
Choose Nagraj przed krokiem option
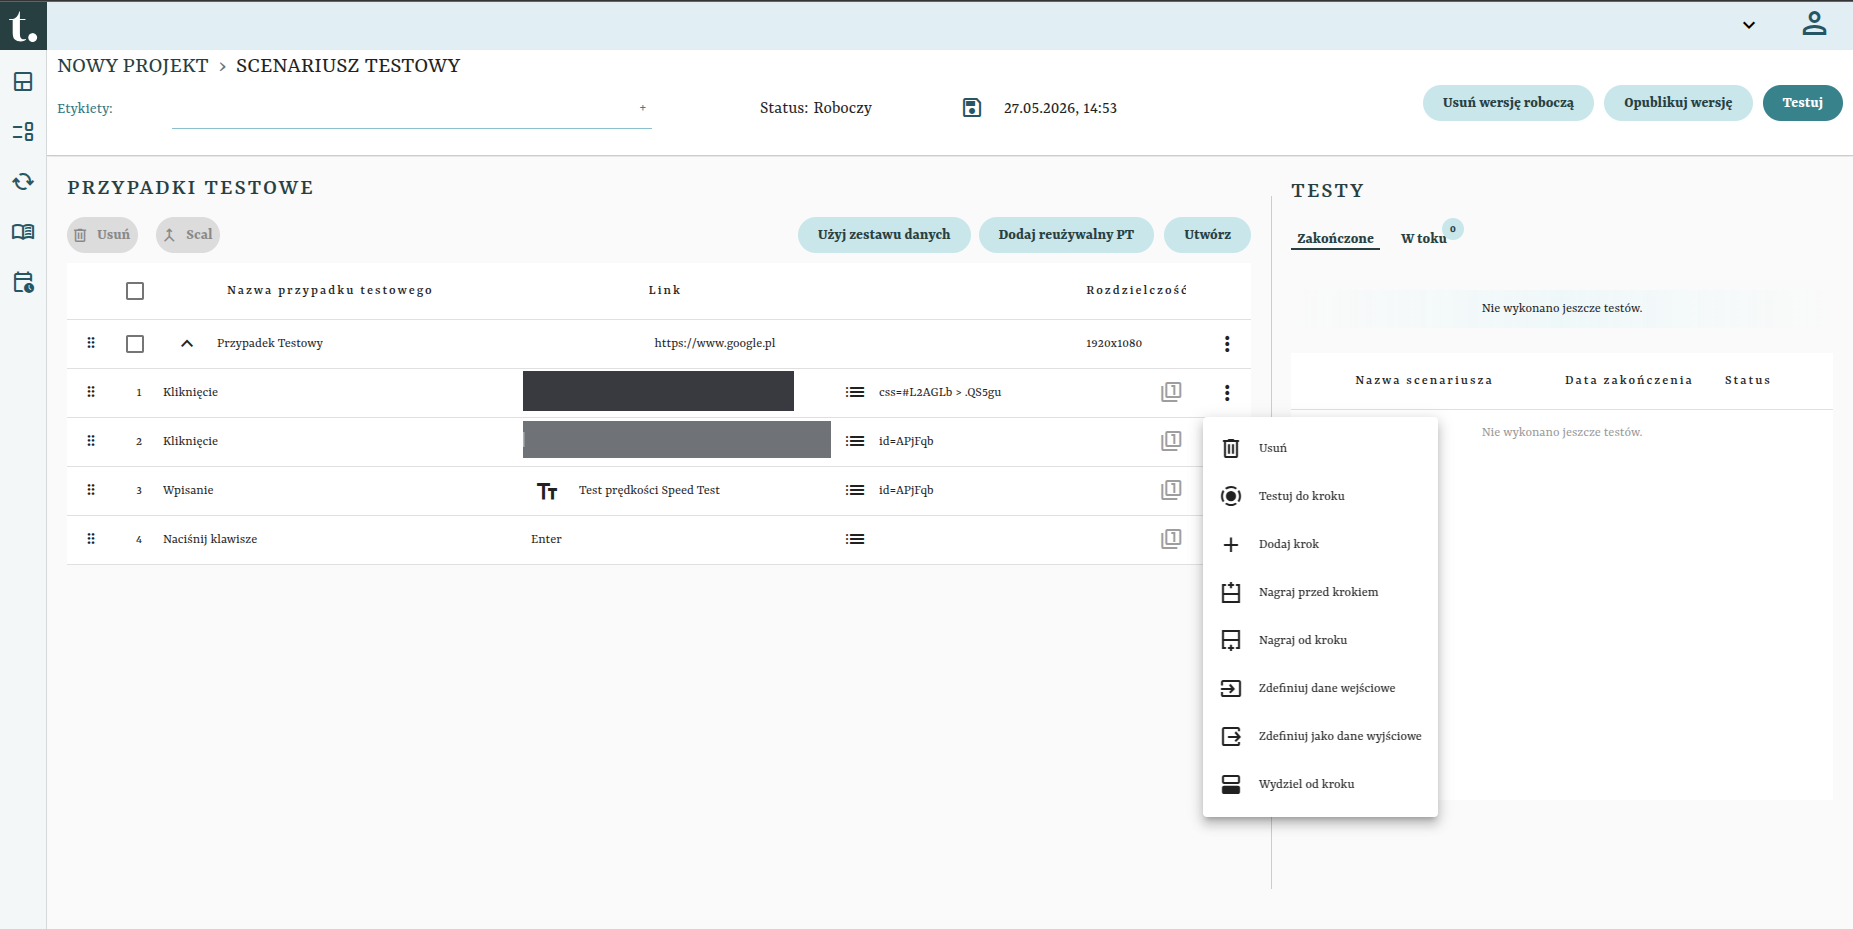click(x=1320, y=592)
